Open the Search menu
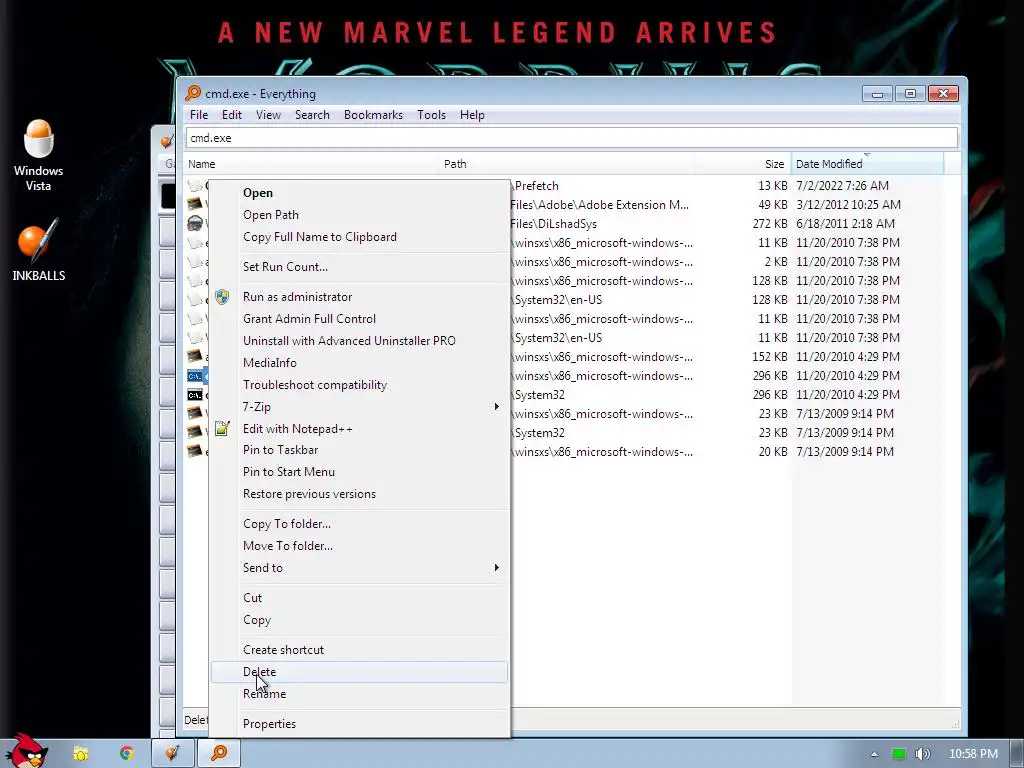The image size is (1024, 768). [x=312, y=115]
